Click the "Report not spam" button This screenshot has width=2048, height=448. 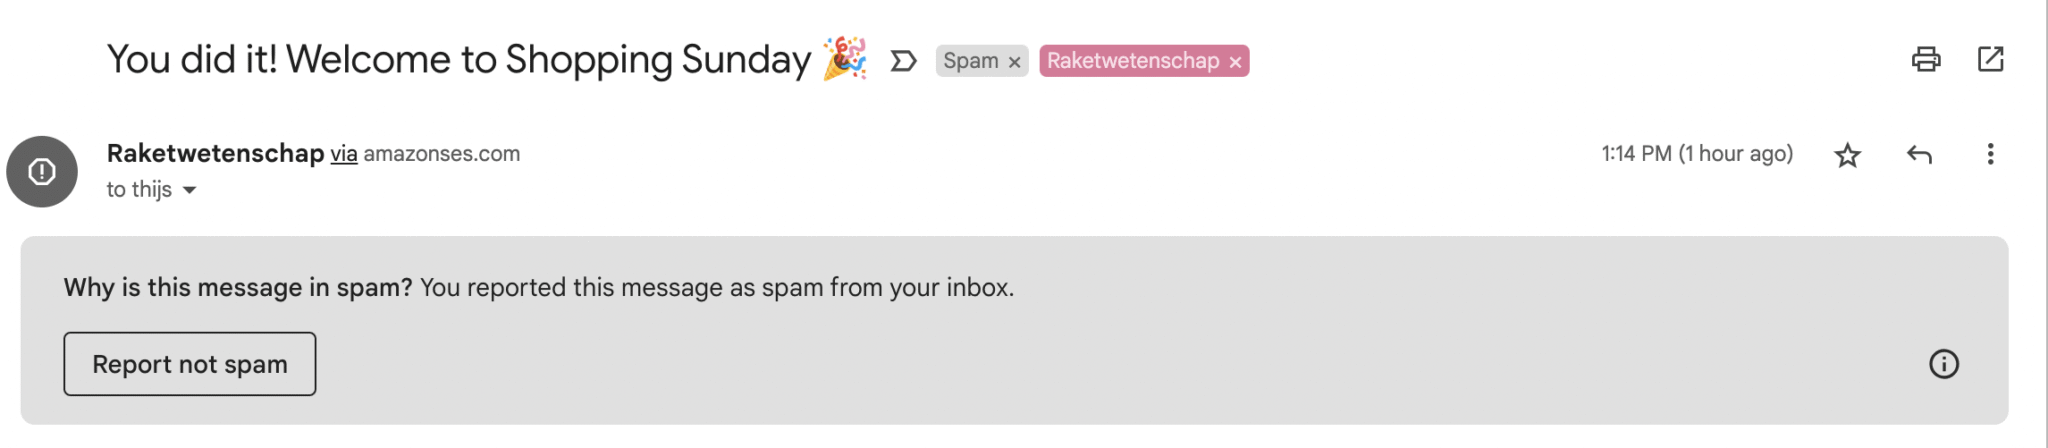coord(190,364)
